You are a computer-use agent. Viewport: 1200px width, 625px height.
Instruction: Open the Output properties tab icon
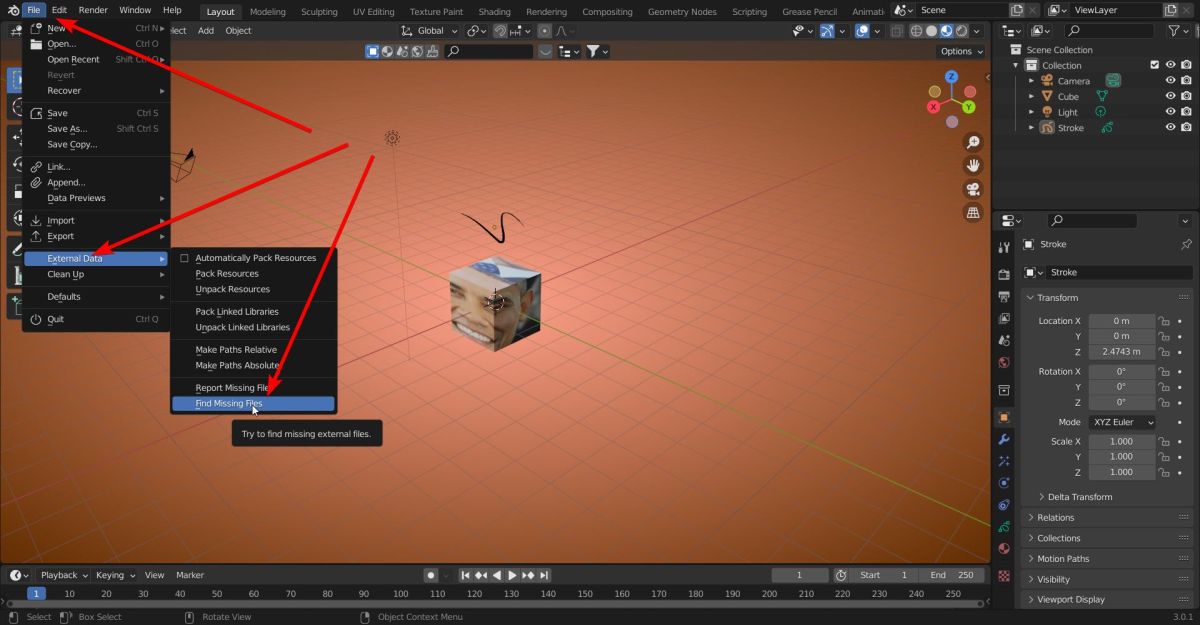[1004, 297]
